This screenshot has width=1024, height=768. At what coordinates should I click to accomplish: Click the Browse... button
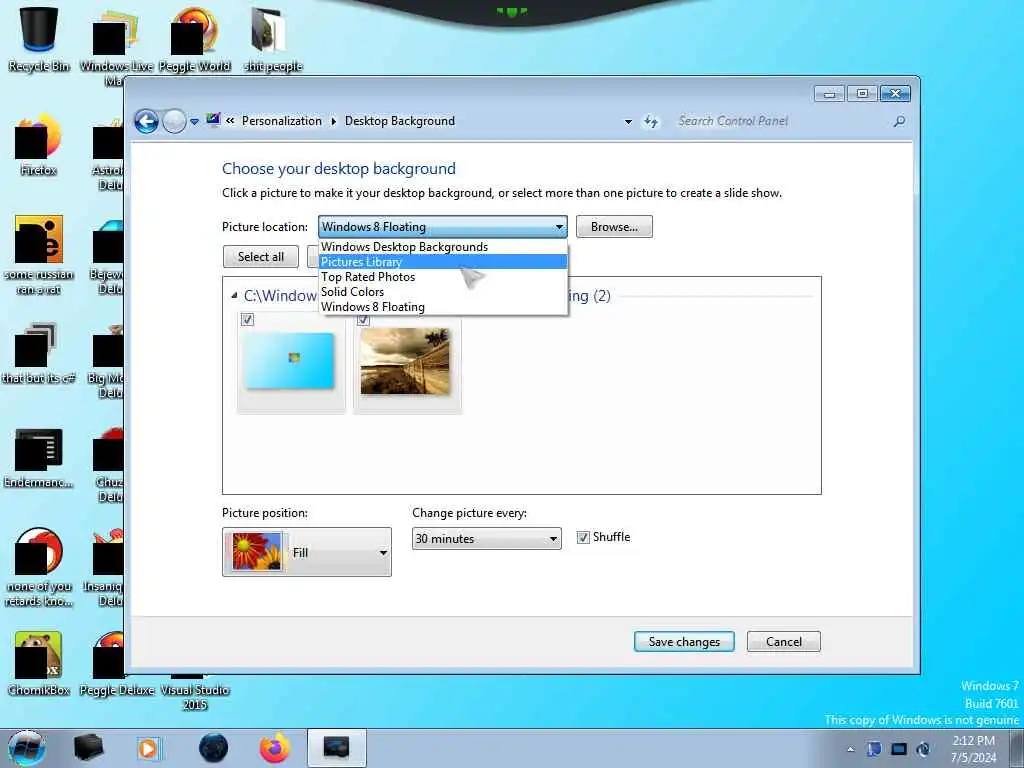click(614, 227)
